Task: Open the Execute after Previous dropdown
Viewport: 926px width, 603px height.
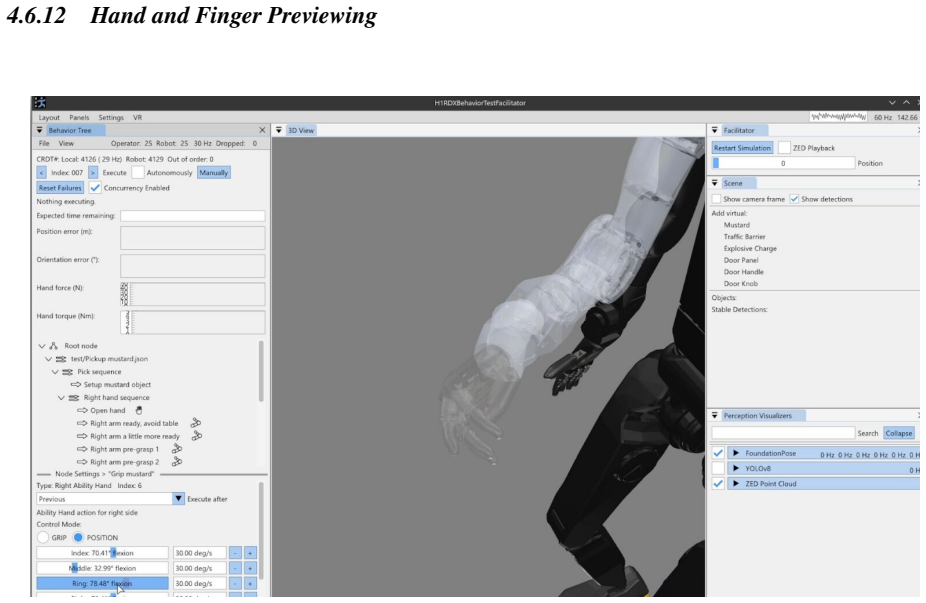Action: (x=178, y=499)
